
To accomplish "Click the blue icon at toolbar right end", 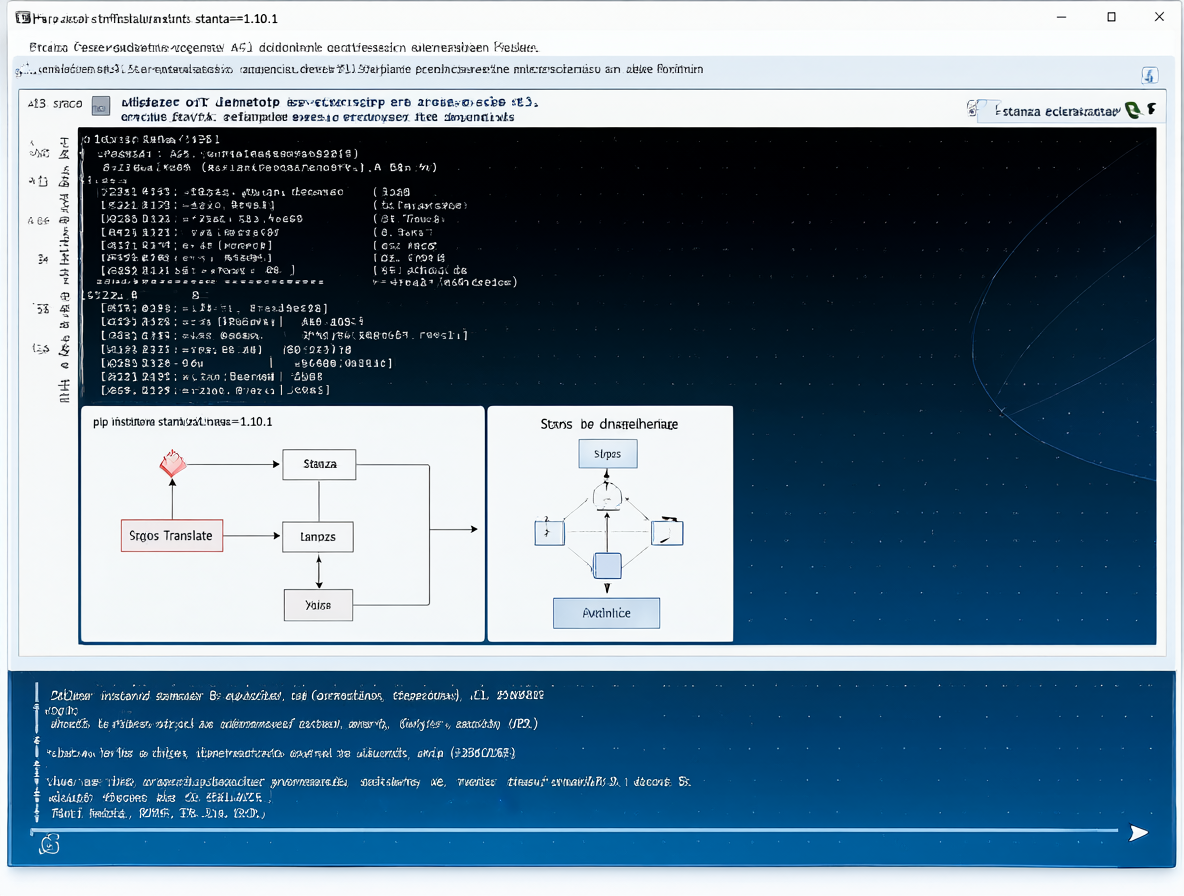I will coord(1149,75).
